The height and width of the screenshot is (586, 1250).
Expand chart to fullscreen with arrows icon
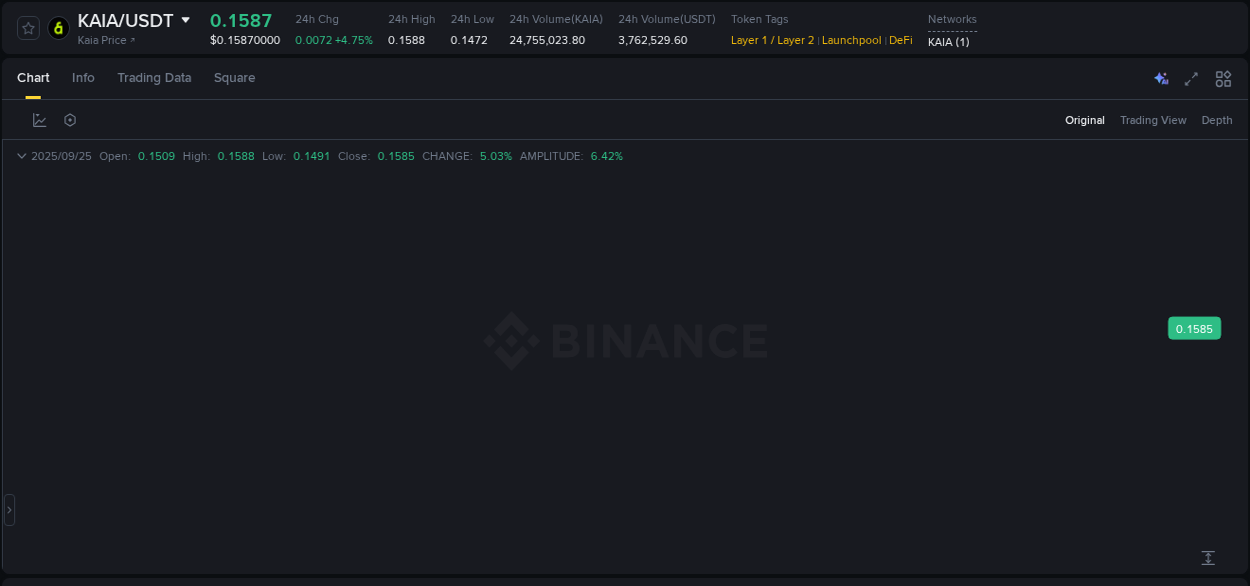(1191, 78)
